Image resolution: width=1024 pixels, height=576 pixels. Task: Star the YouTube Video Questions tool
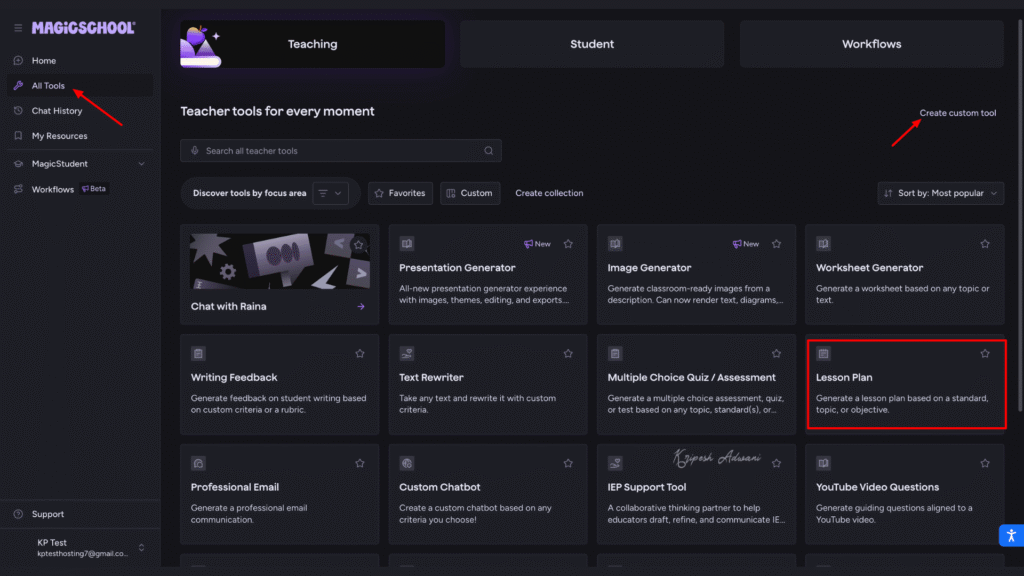tap(985, 463)
